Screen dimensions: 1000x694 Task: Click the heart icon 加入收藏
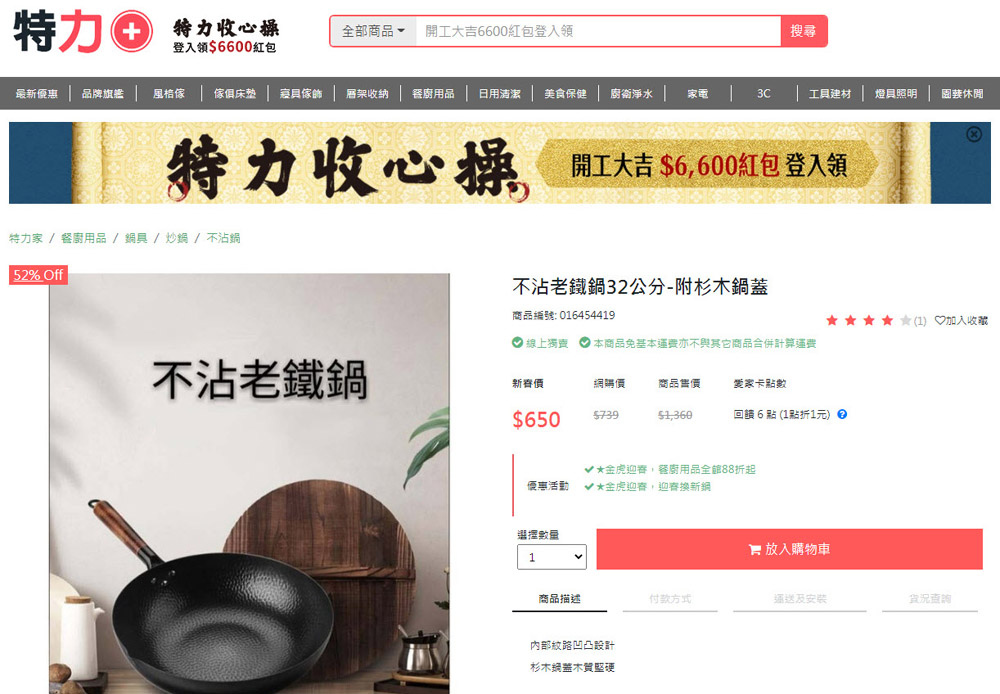(x=939, y=320)
